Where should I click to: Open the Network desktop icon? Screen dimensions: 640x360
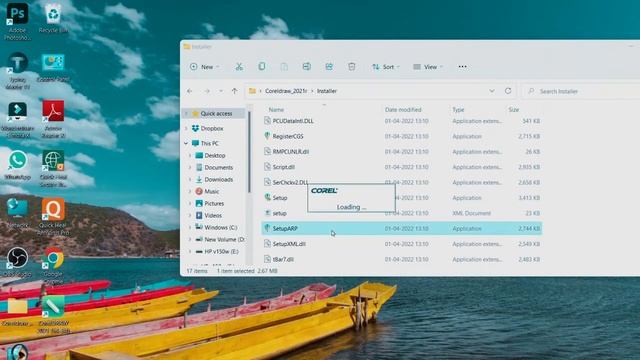[18, 213]
